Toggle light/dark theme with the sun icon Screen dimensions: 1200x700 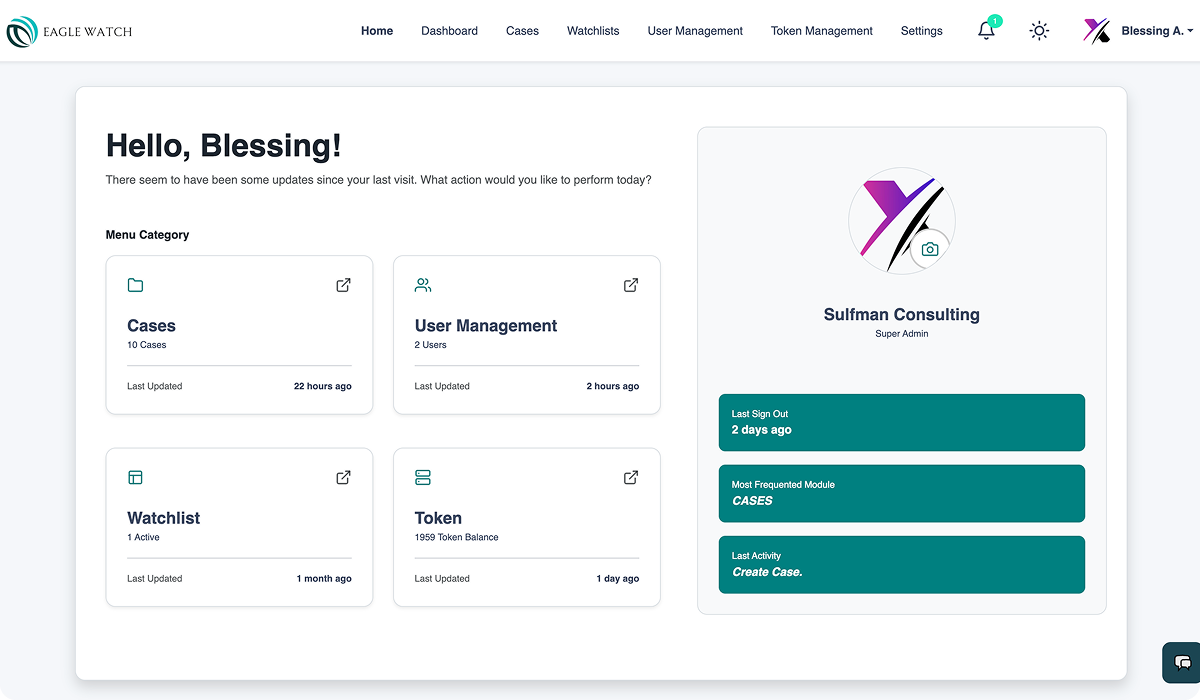(x=1039, y=31)
